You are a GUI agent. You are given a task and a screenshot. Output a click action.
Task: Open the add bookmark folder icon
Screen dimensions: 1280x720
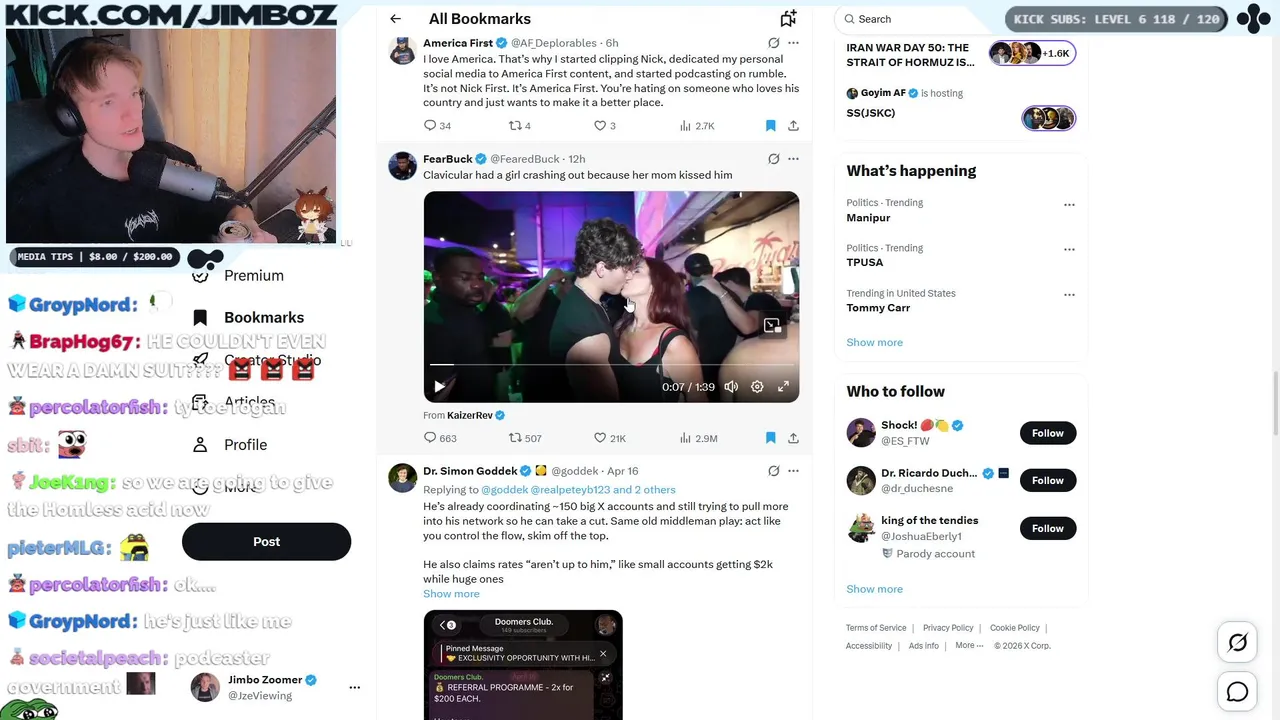point(788,18)
